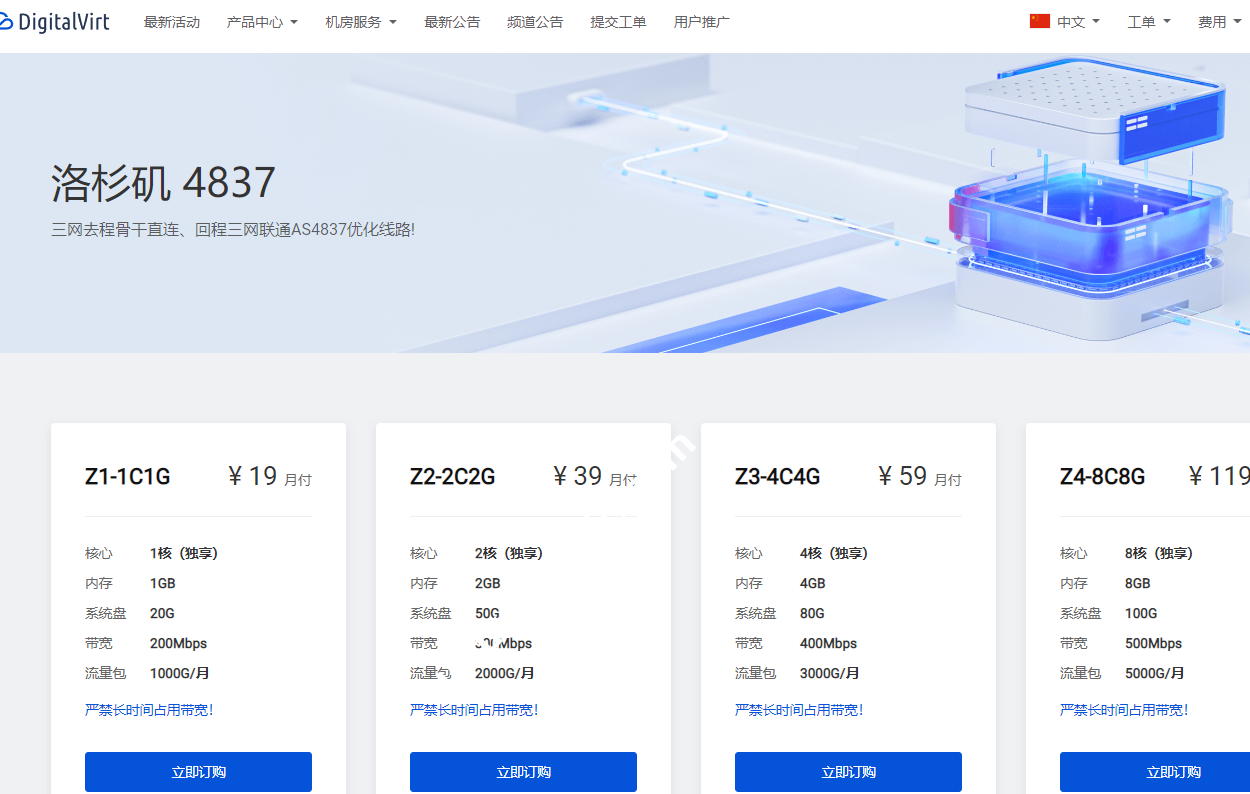The height and width of the screenshot is (794, 1250).
Task: Open the 最新活动 menu item
Action: pyautogui.click(x=172, y=20)
